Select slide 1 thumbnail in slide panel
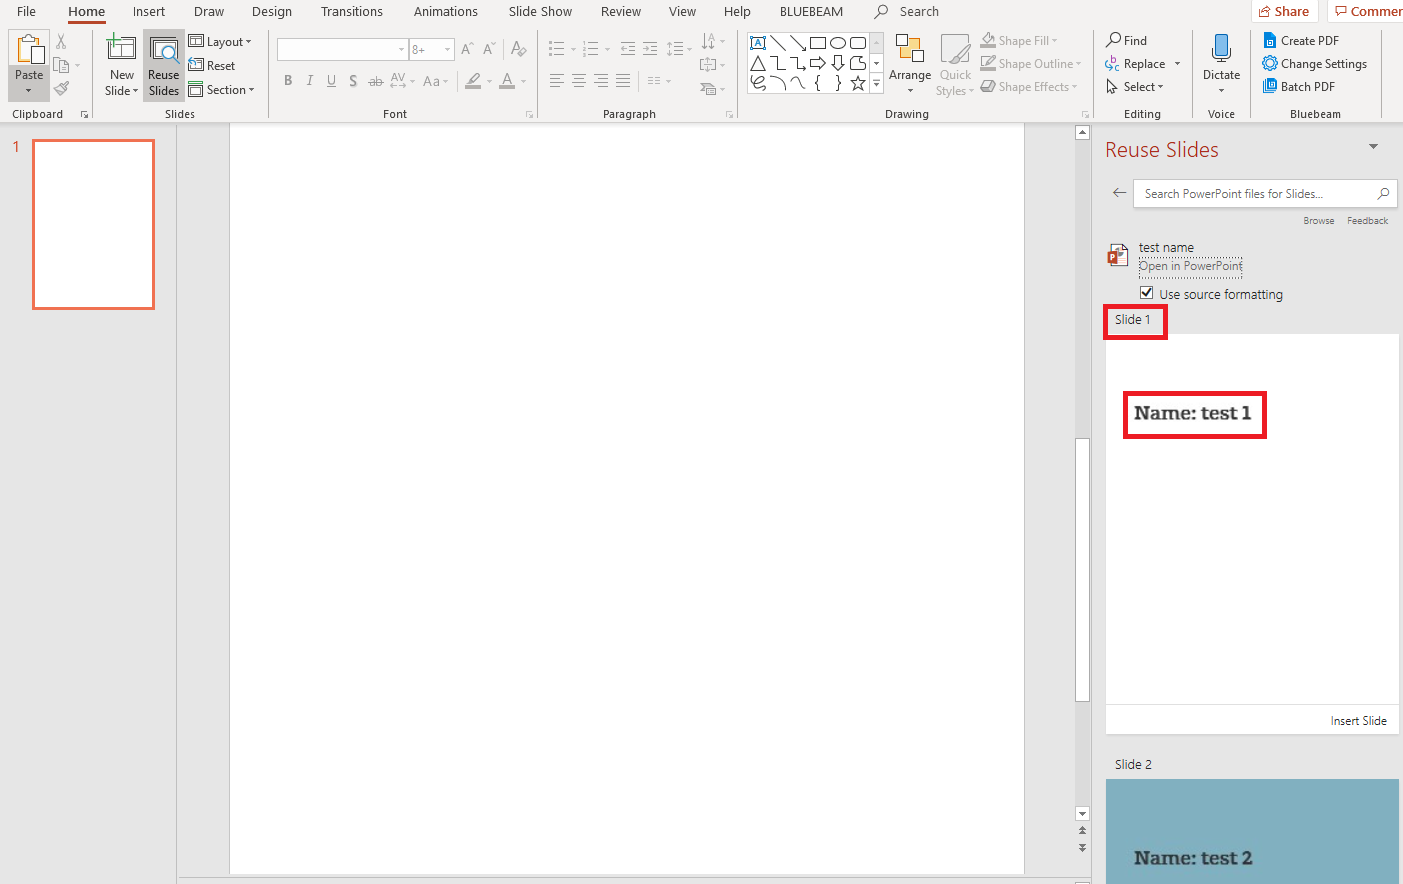Viewport: 1403px width, 884px height. (93, 224)
